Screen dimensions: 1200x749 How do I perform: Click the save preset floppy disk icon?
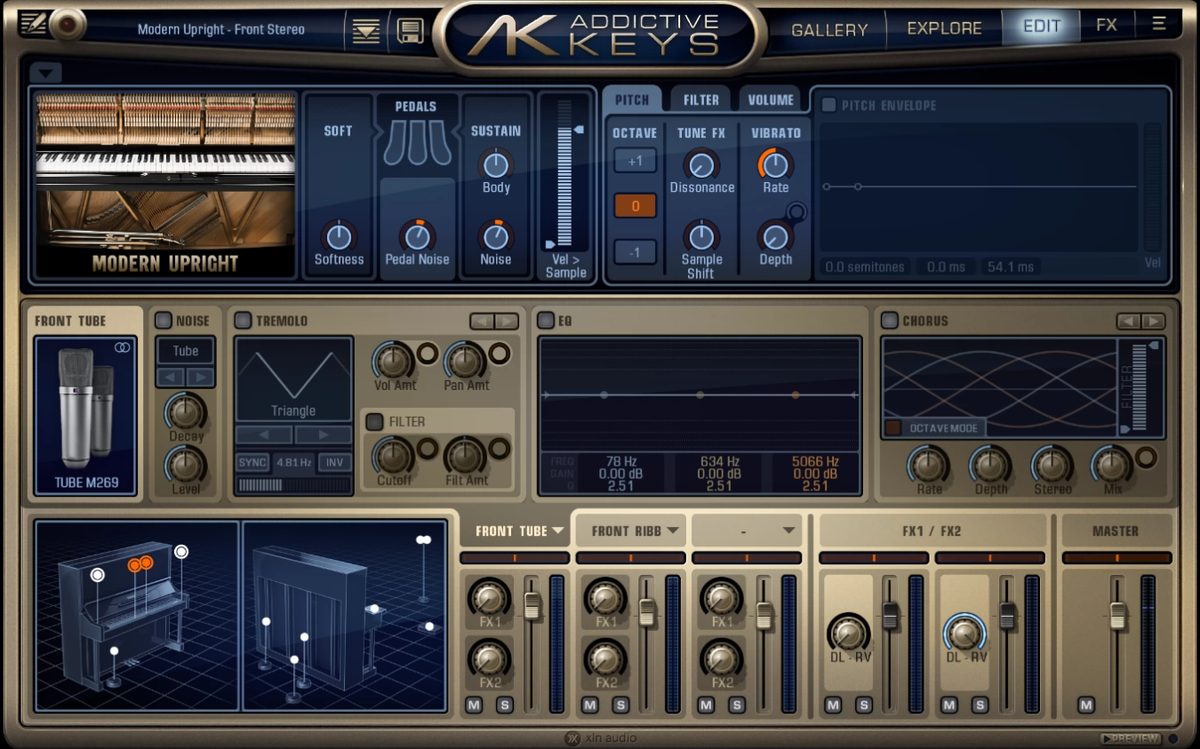pos(411,30)
